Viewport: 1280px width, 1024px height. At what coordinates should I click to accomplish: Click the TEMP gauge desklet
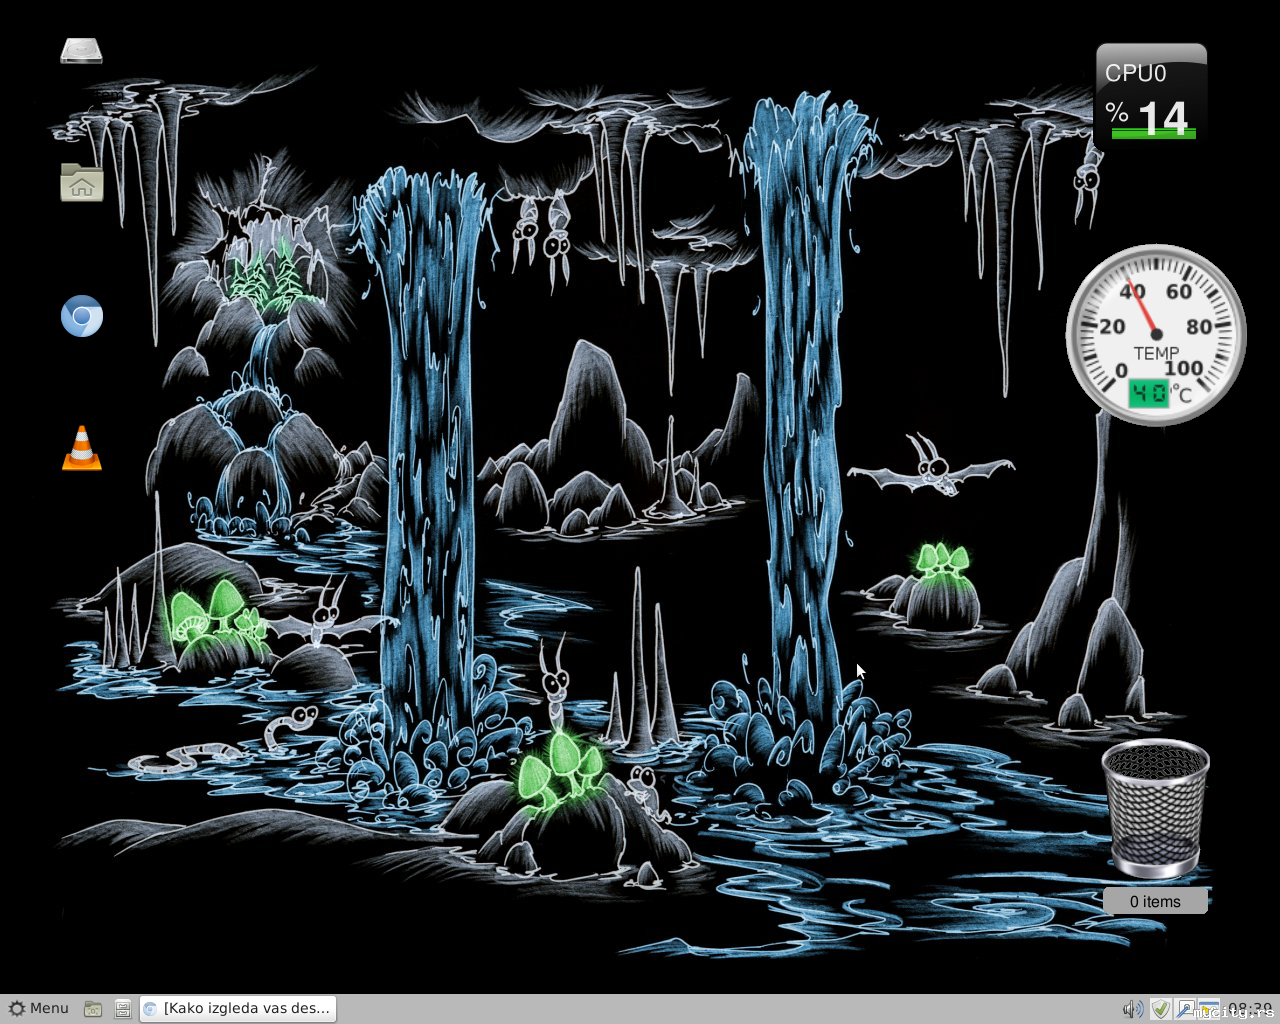[1156, 335]
